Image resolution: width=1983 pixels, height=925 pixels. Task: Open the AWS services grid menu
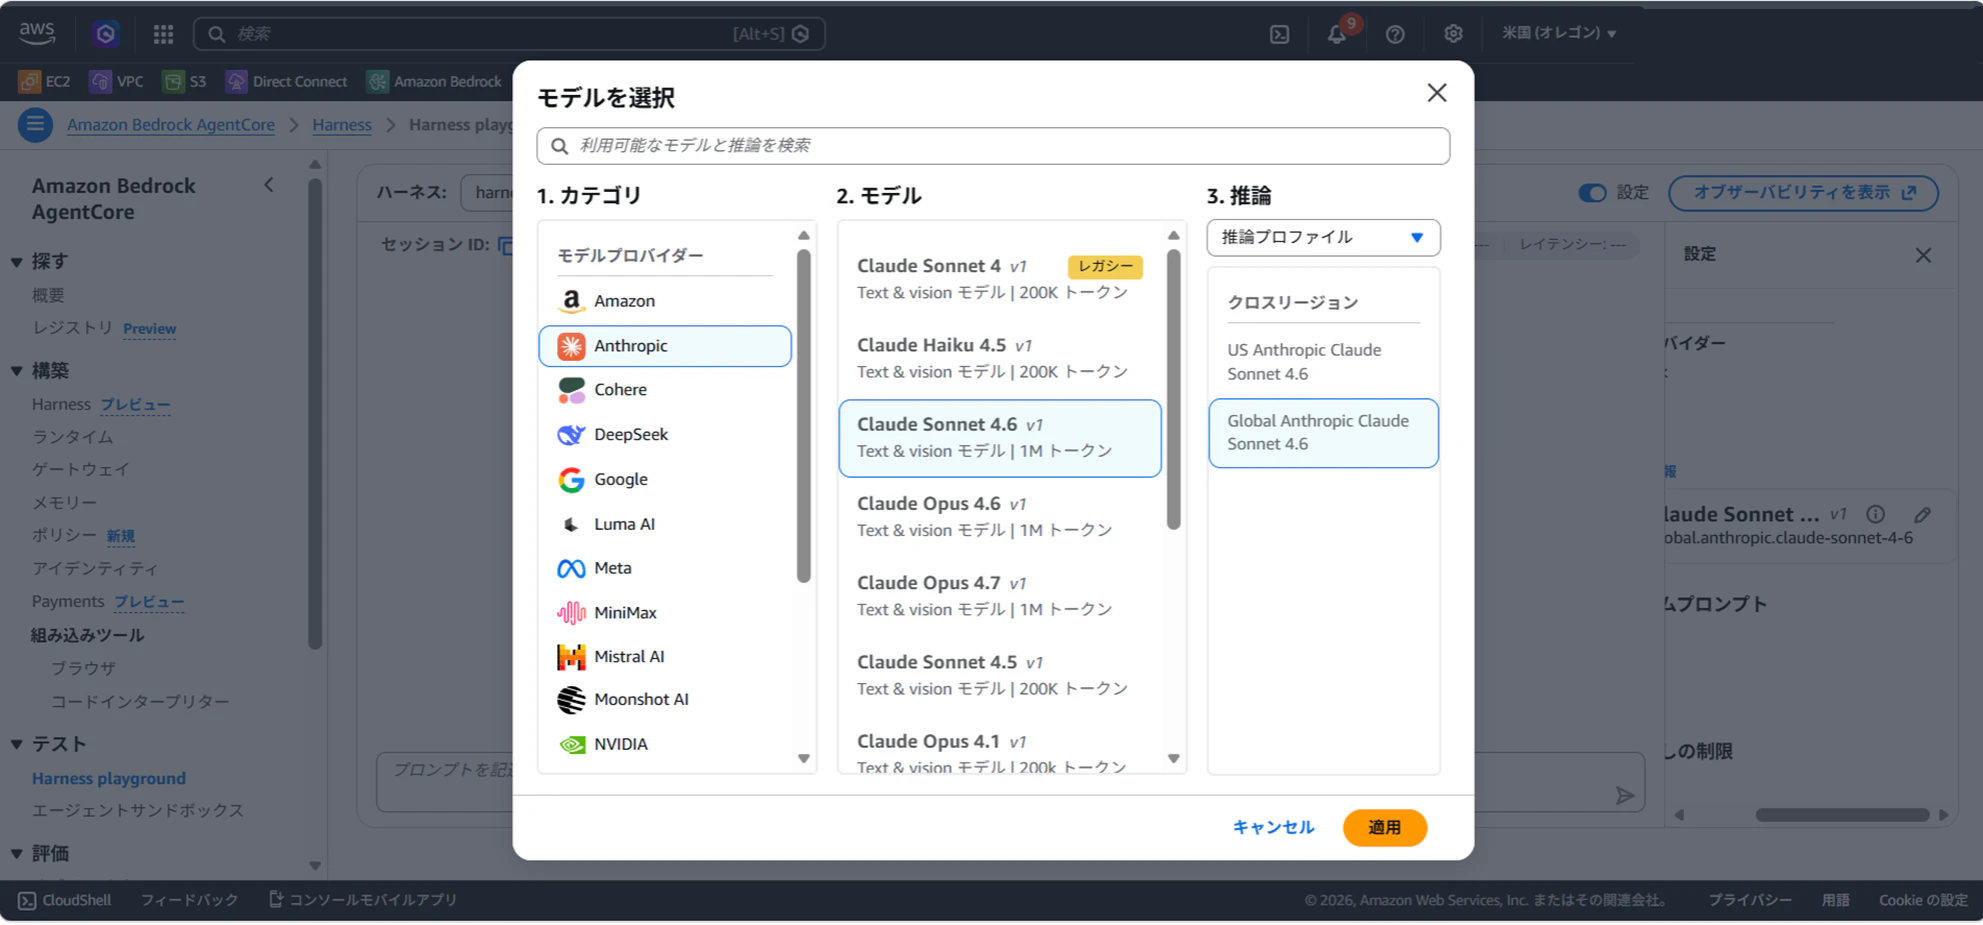163,34
